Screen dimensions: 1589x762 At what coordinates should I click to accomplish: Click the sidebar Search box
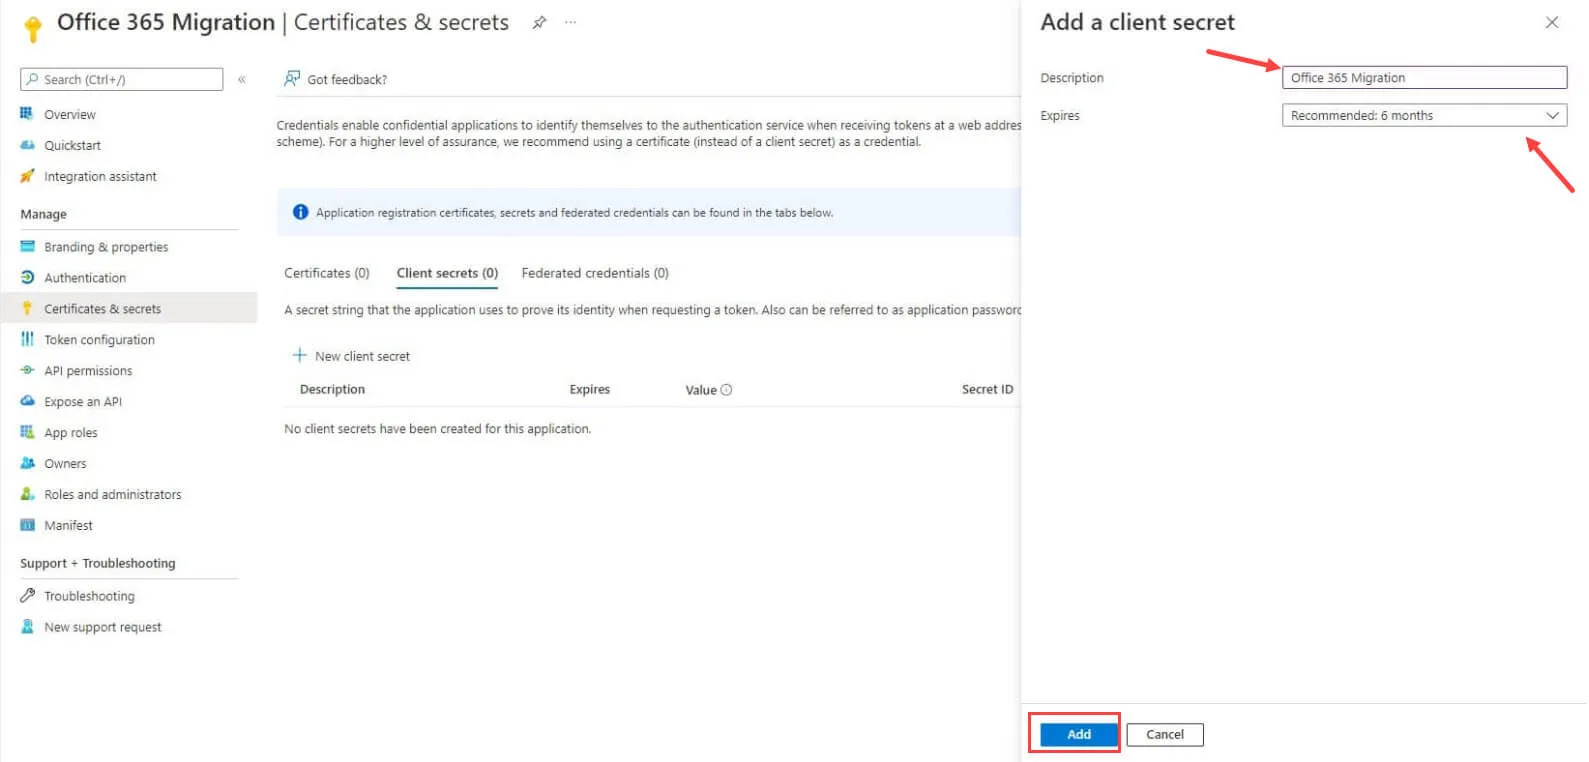tap(121, 79)
